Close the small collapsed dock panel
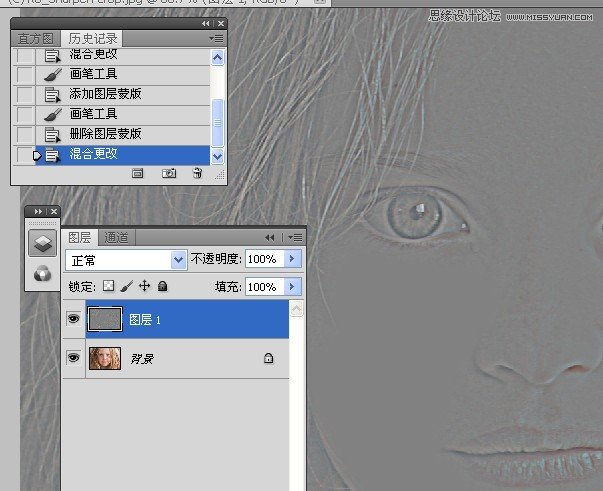The width and height of the screenshot is (603, 491). [54, 211]
